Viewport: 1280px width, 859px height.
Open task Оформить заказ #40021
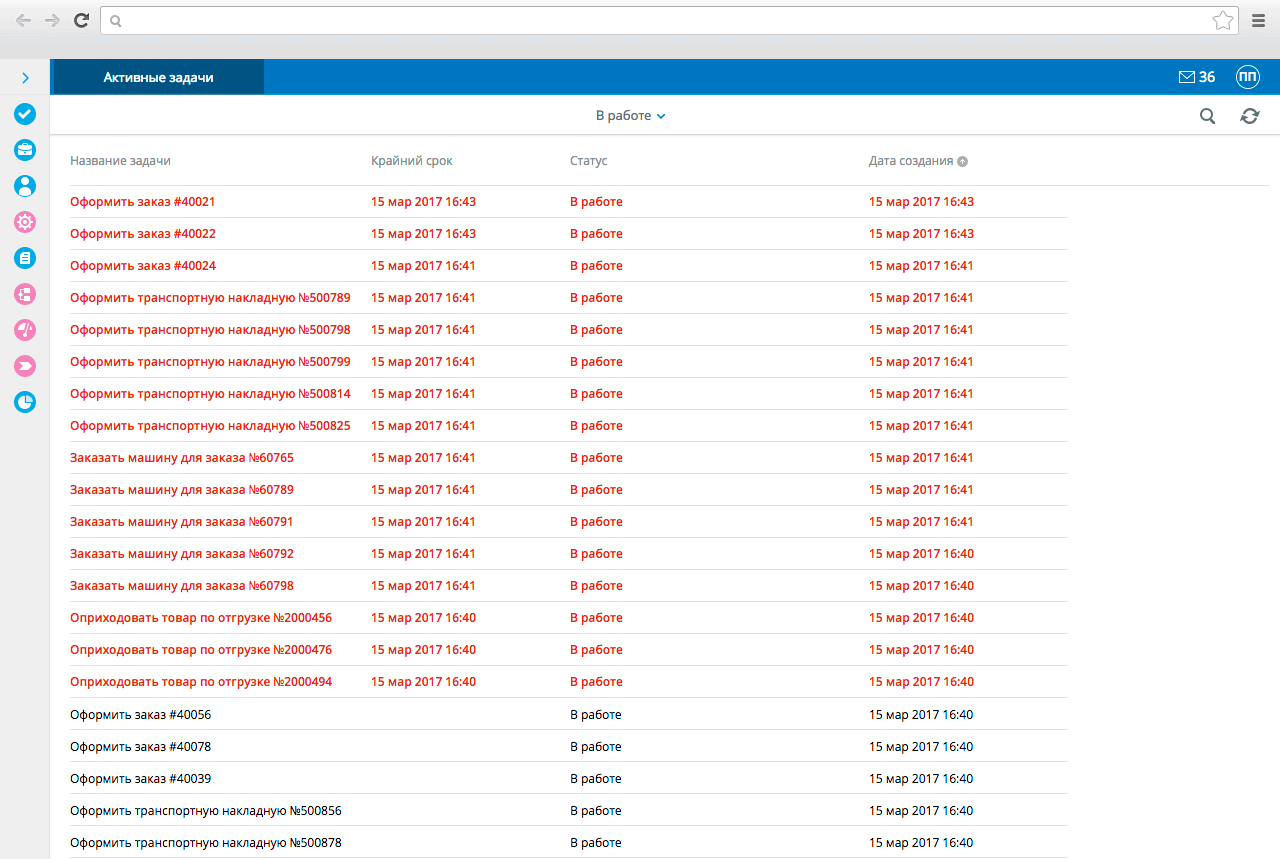(x=143, y=202)
